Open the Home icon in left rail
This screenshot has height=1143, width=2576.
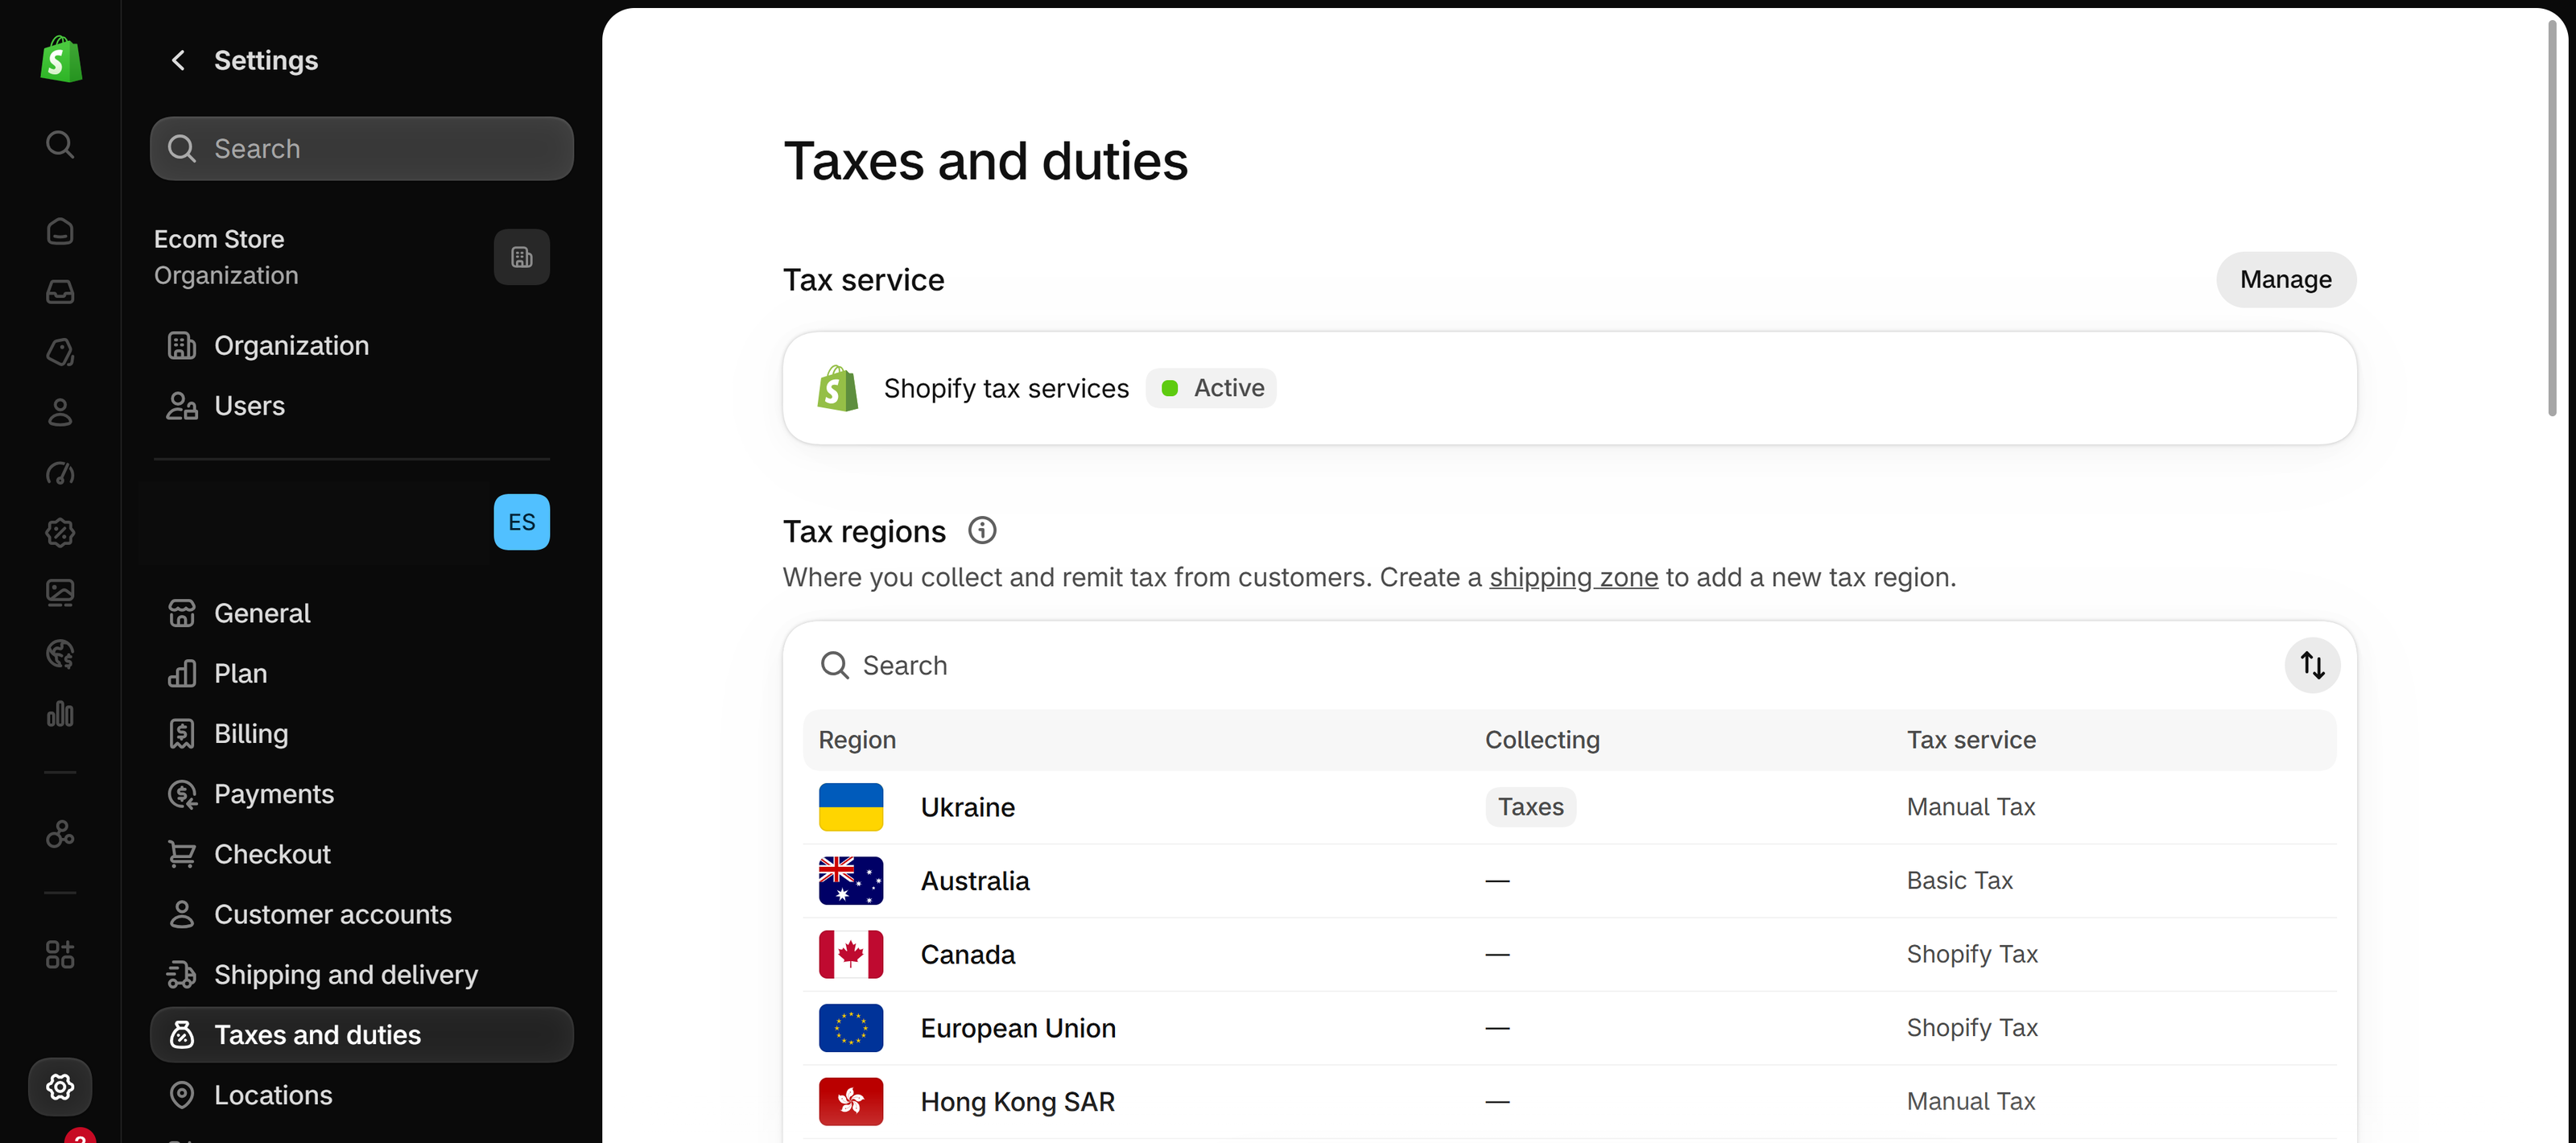[x=60, y=231]
